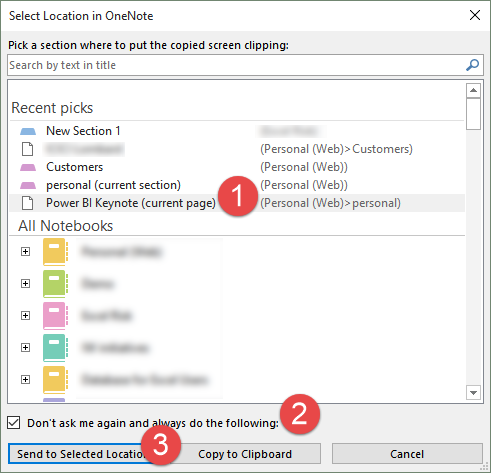Image resolution: width=491 pixels, height=473 pixels.
Task: Click page icon next to Power BI Keynote
Action: click(27, 203)
